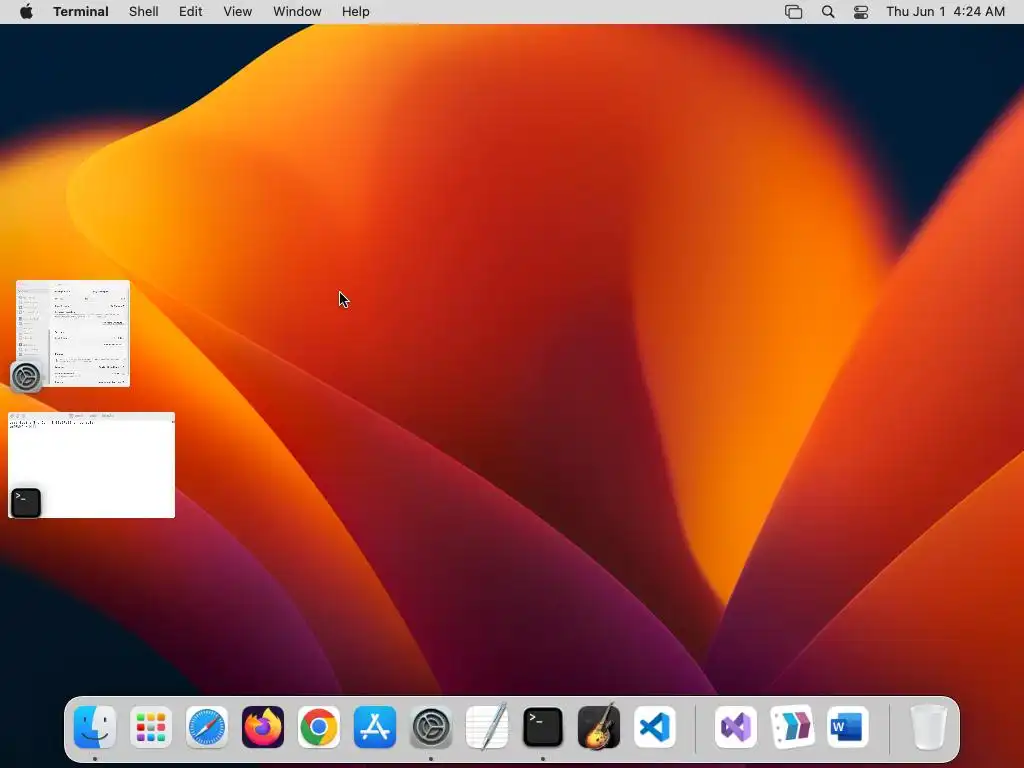Launch TextEdit from the Dock
Viewport: 1024px width, 768px height.
[x=487, y=727]
